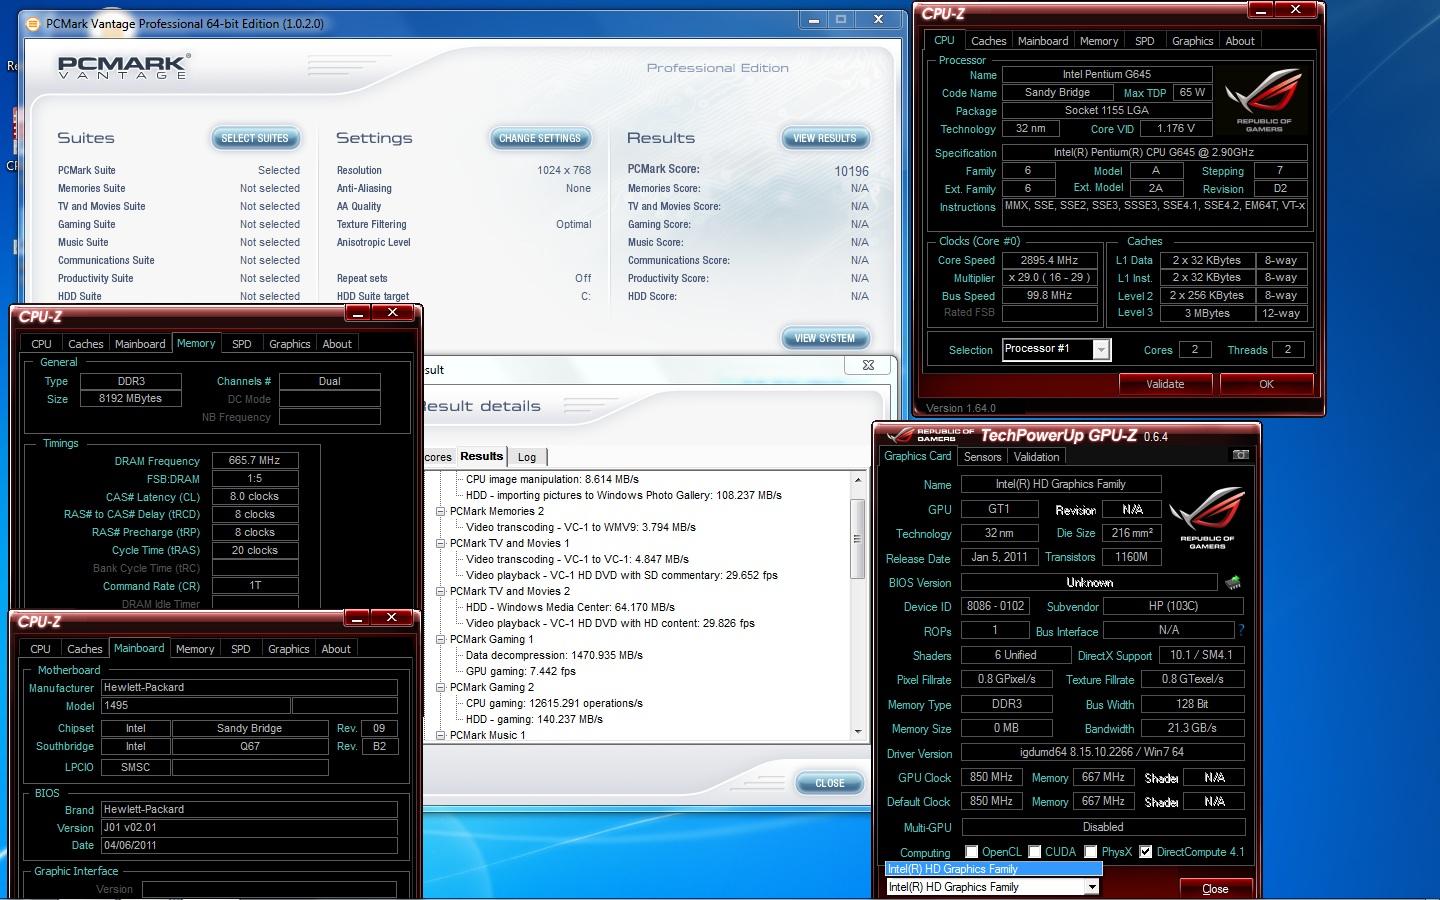Close the Result details dialog with X icon
The height and width of the screenshot is (900, 1440).
[868, 366]
